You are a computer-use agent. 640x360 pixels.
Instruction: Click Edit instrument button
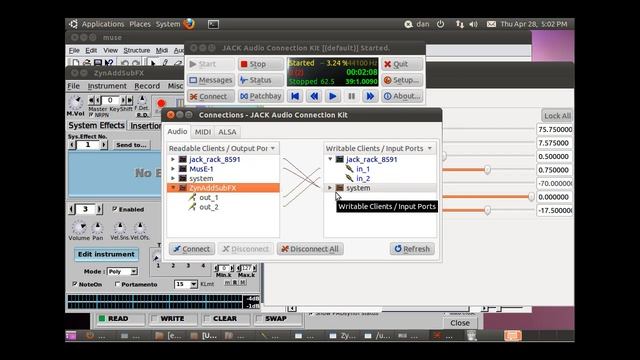[x=106, y=254]
